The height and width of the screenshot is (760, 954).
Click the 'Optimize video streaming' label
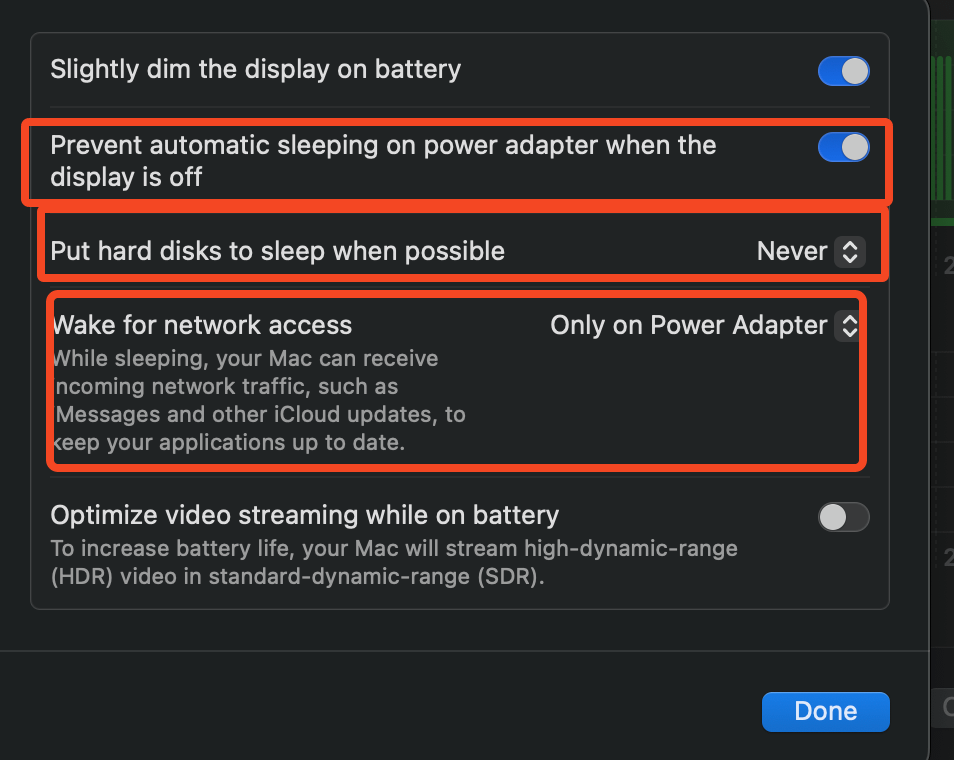point(304,515)
